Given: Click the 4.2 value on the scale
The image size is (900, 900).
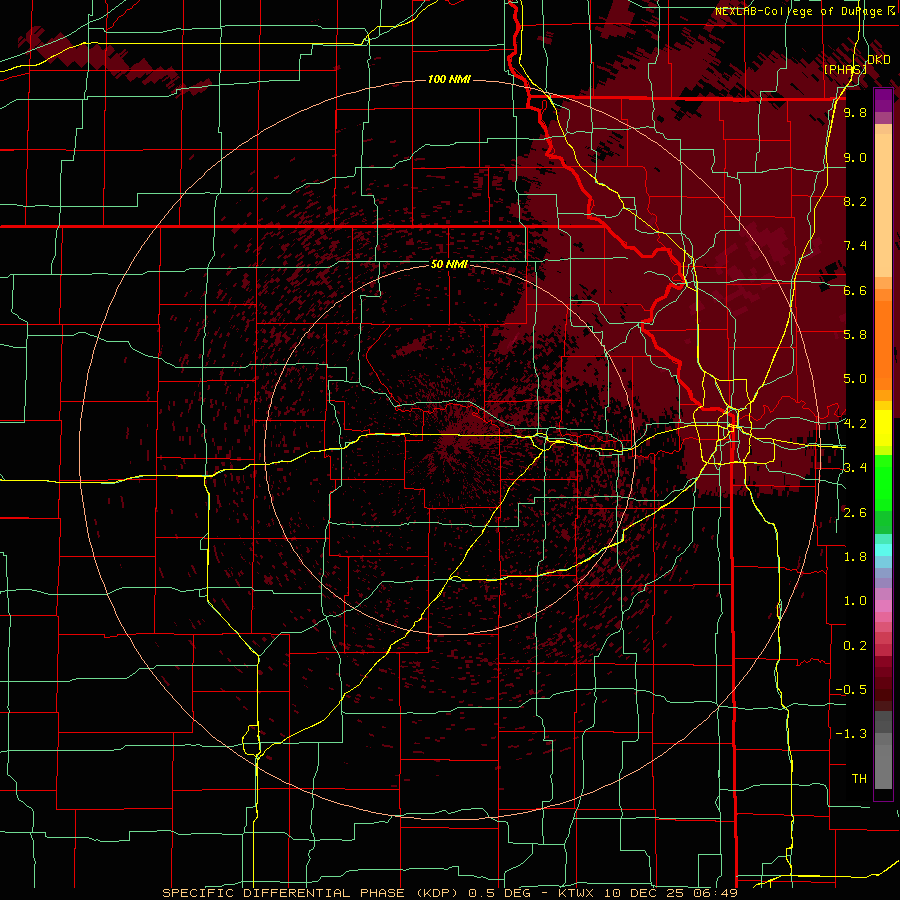Looking at the screenshot, I should (855, 424).
